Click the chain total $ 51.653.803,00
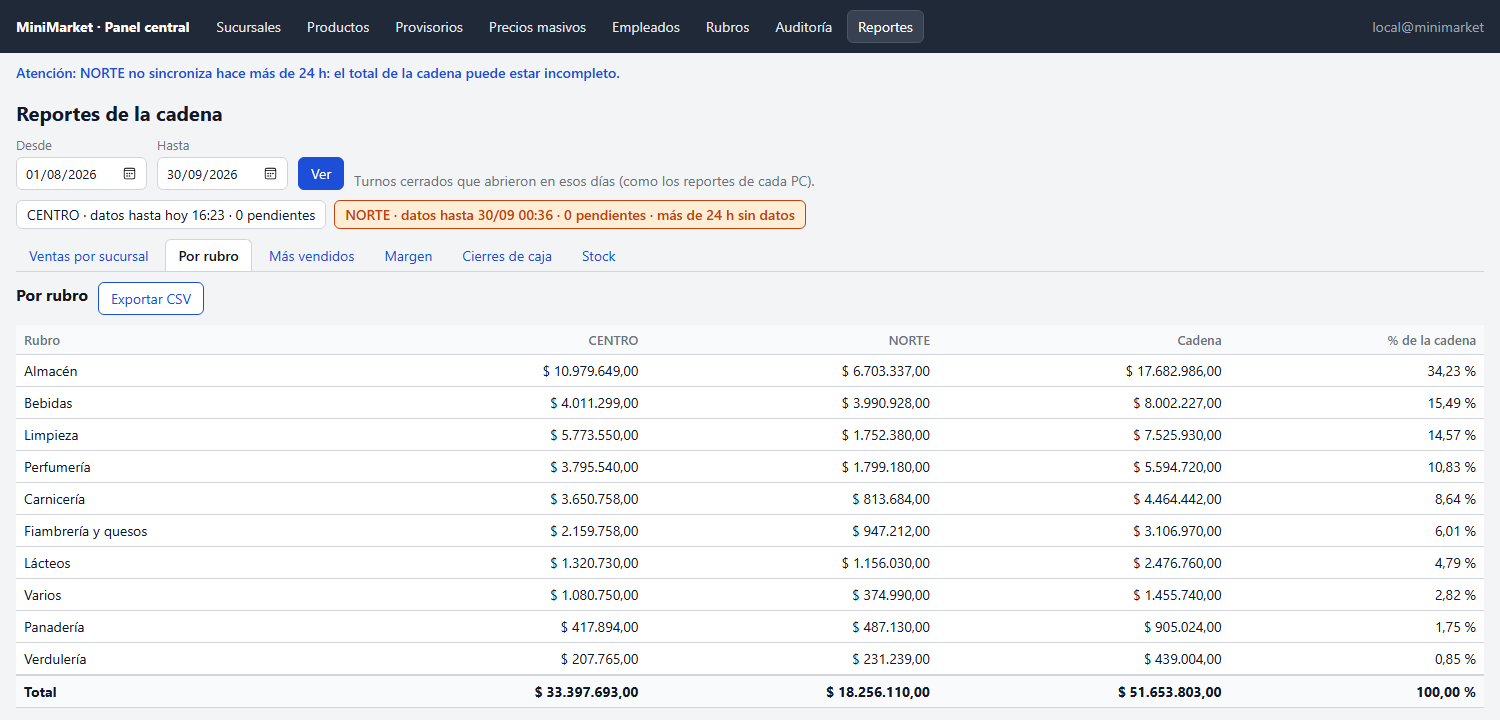The width and height of the screenshot is (1500, 720). pyautogui.click(x=1170, y=692)
